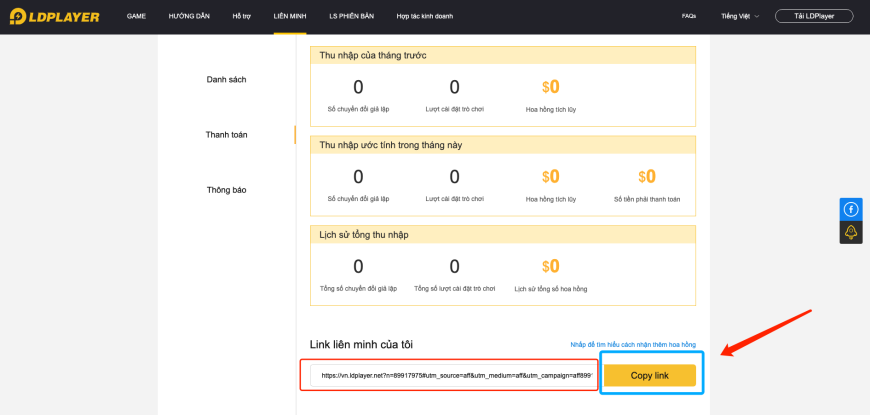
Task: Select Thông báo in the sidebar
Action: (226, 190)
